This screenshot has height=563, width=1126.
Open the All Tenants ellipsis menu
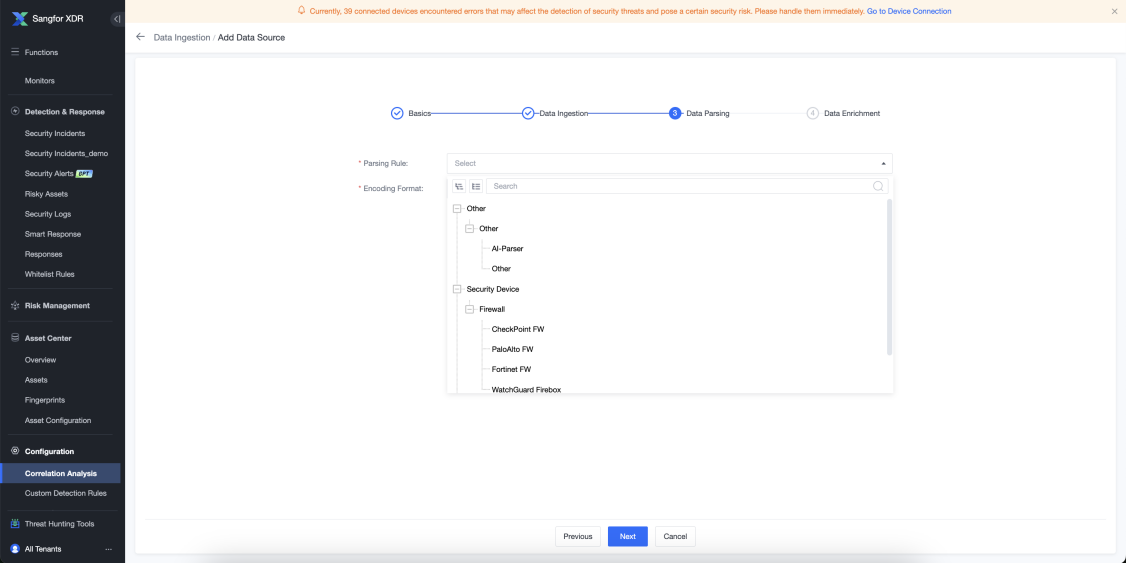coord(108,549)
